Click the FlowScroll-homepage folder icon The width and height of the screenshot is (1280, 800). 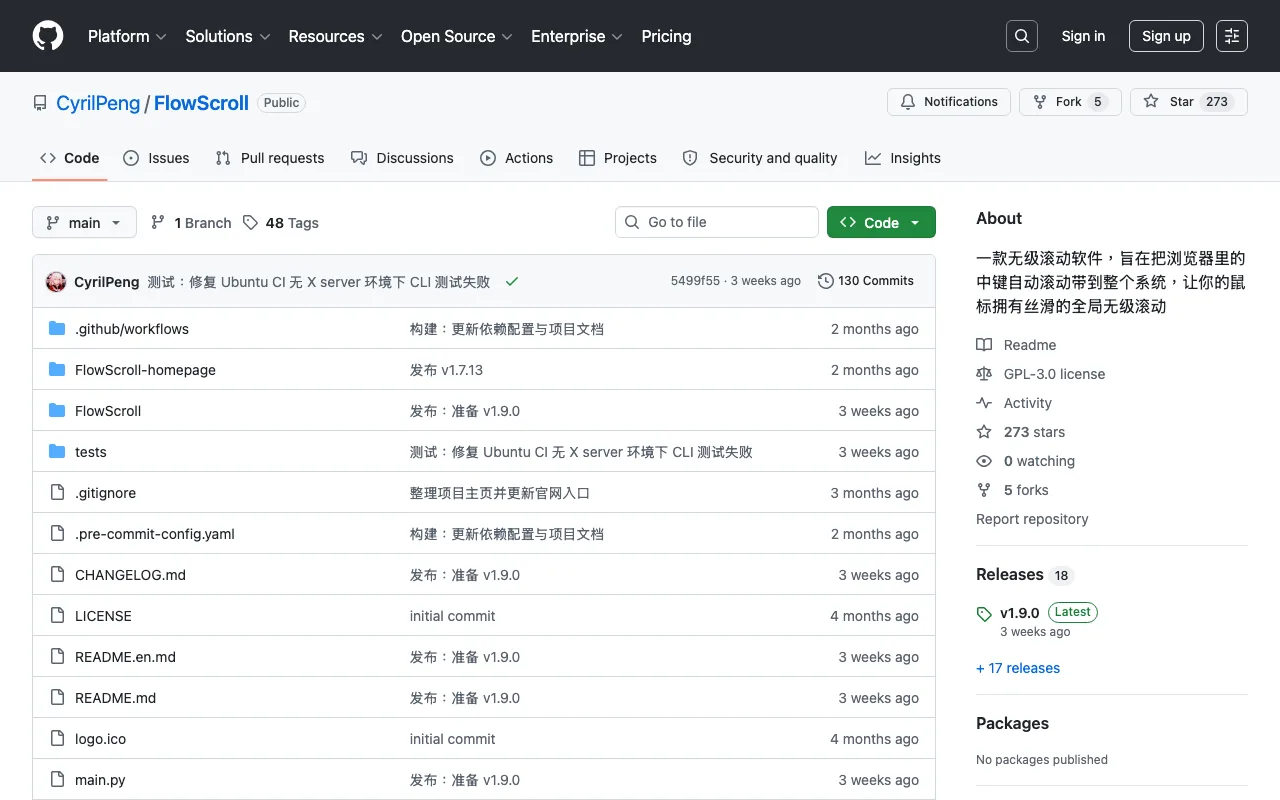pos(57,370)
